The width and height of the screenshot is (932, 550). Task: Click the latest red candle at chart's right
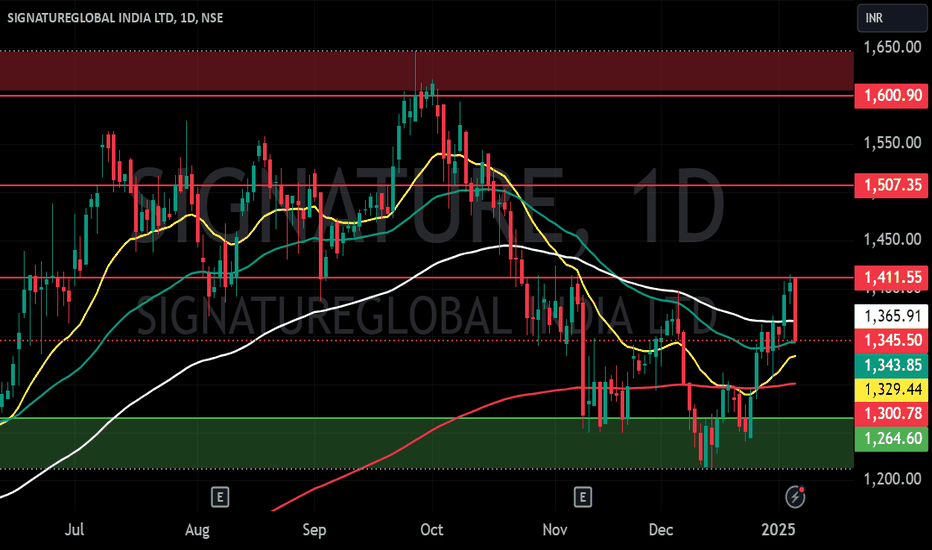click(795, 309)
